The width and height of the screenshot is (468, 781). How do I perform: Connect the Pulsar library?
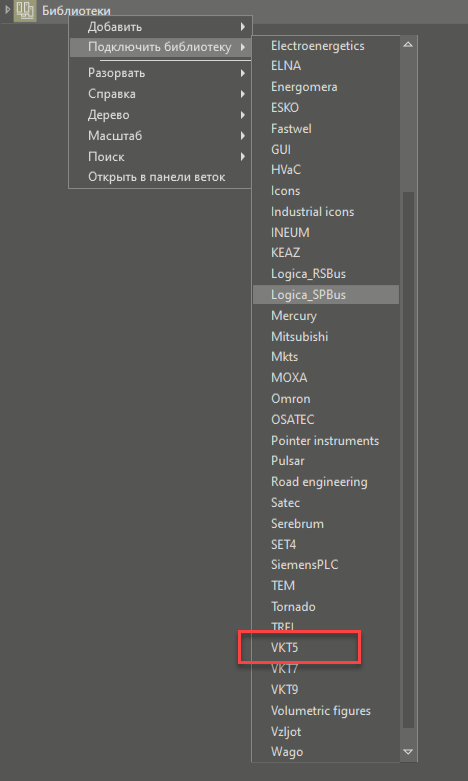[326, 461]
